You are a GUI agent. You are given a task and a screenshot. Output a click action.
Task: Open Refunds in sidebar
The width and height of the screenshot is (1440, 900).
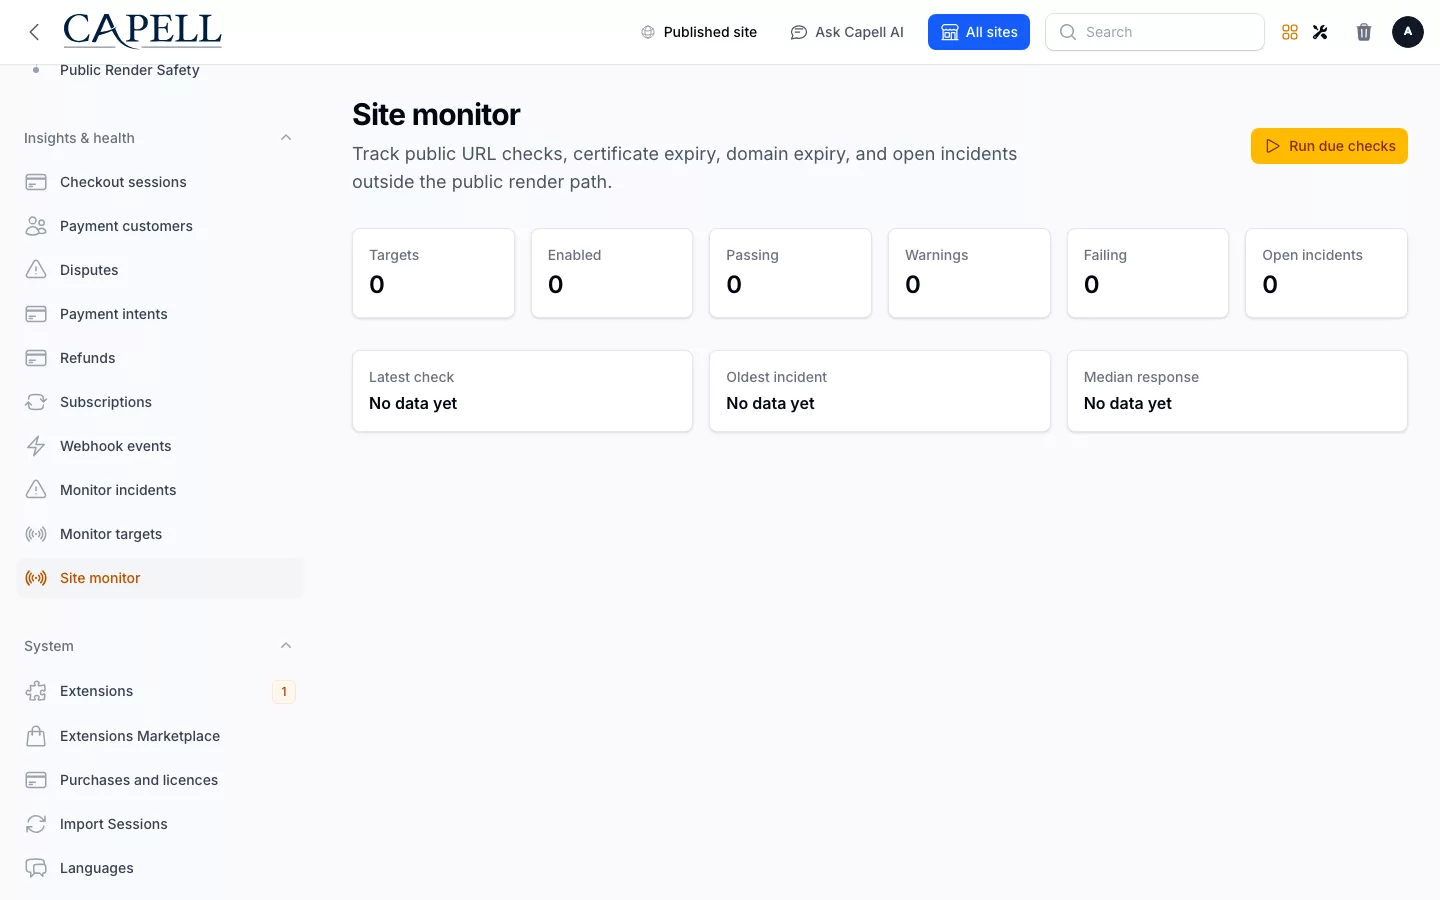coord(160,358)
